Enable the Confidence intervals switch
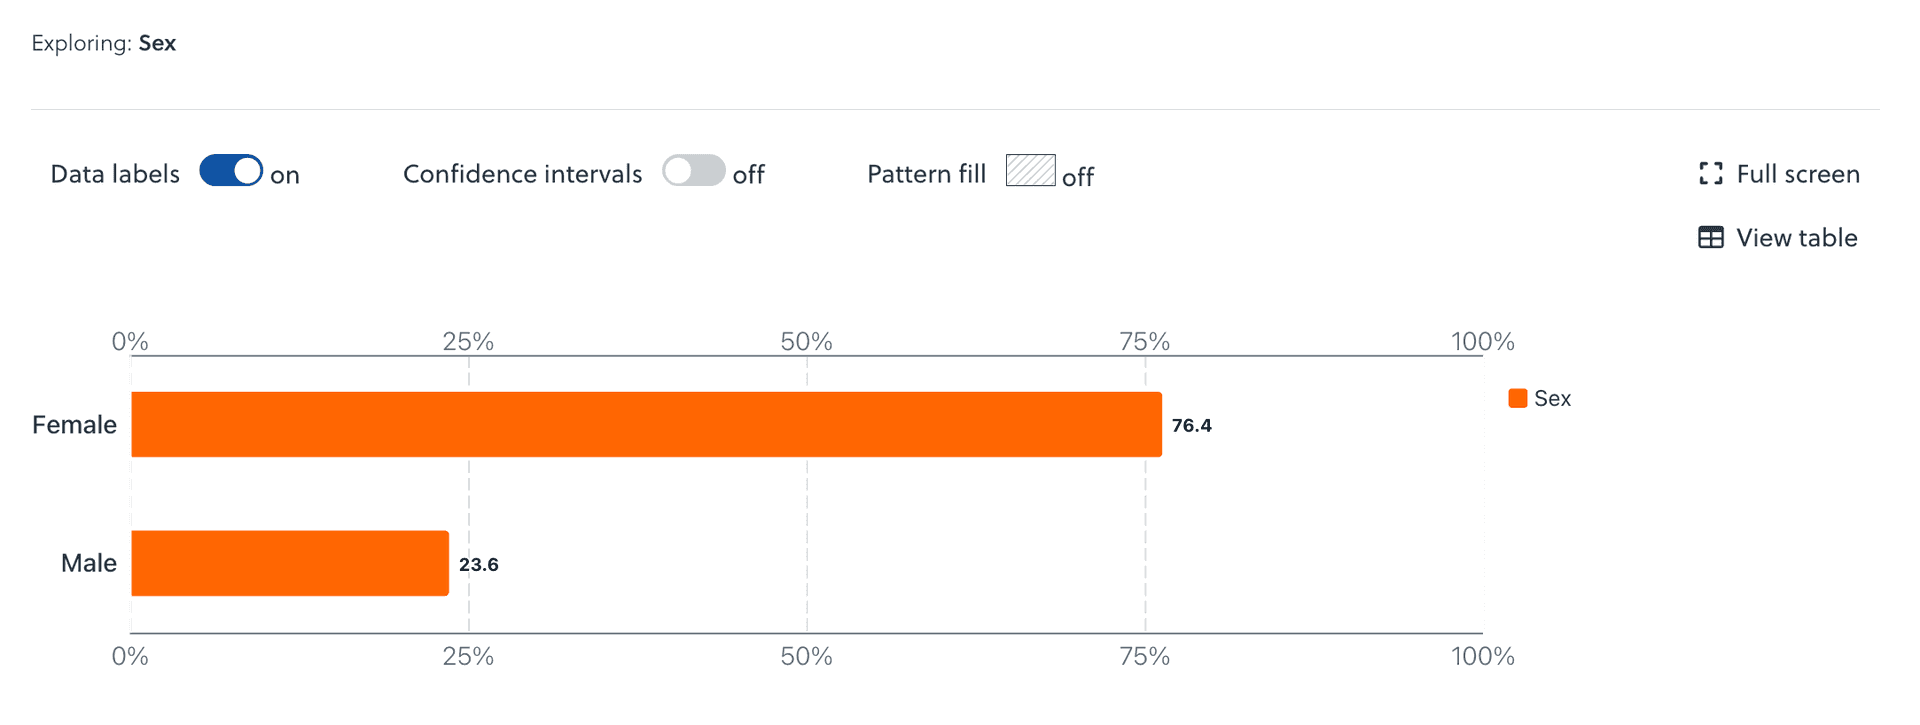The image size is (1920, 725). [x=693, y=171]
